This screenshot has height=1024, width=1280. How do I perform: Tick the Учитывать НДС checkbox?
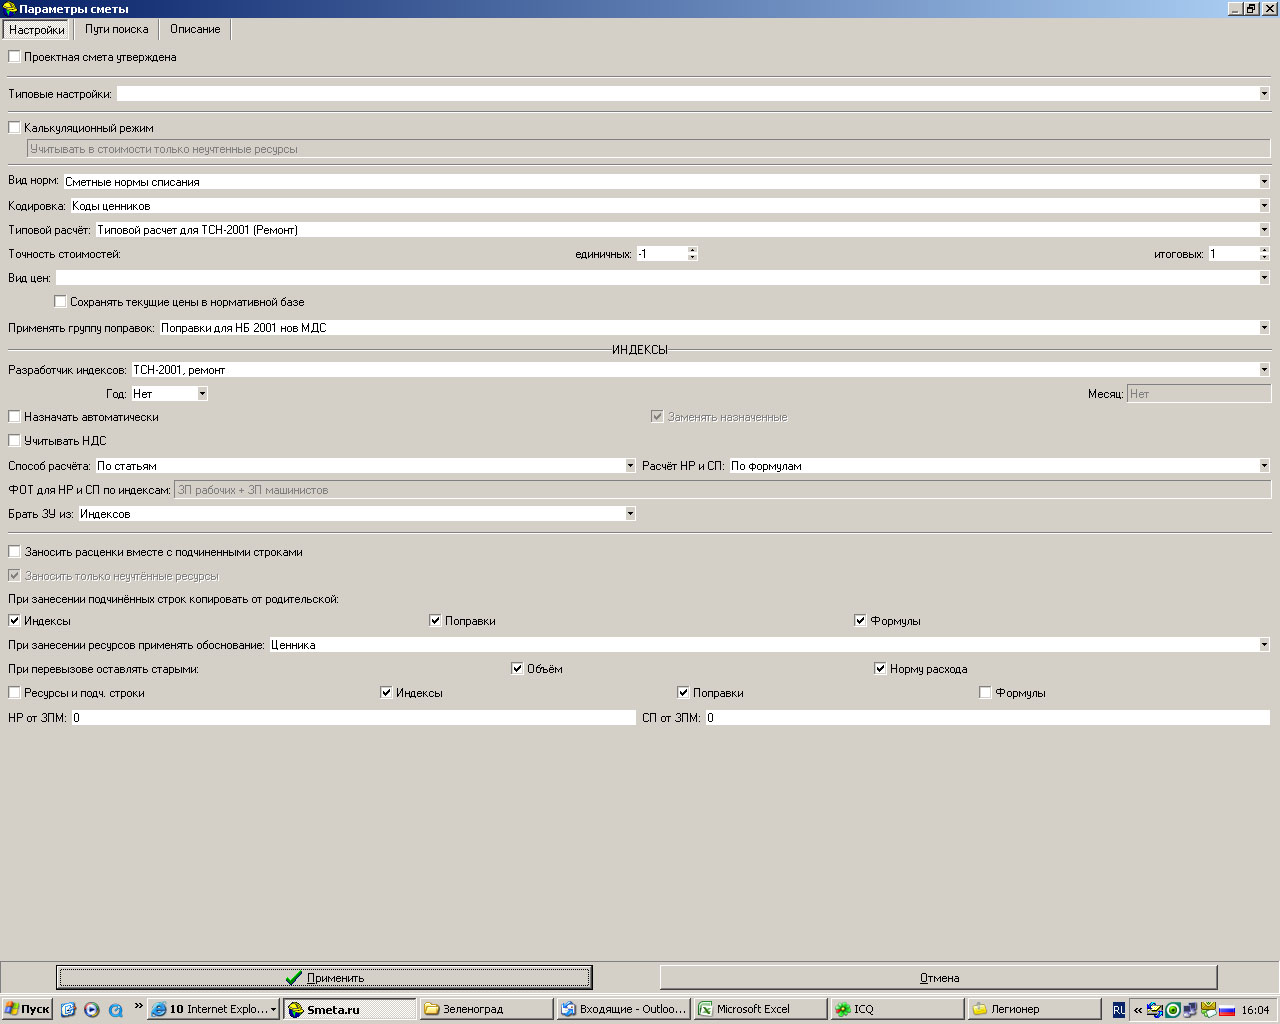(14, 441)
